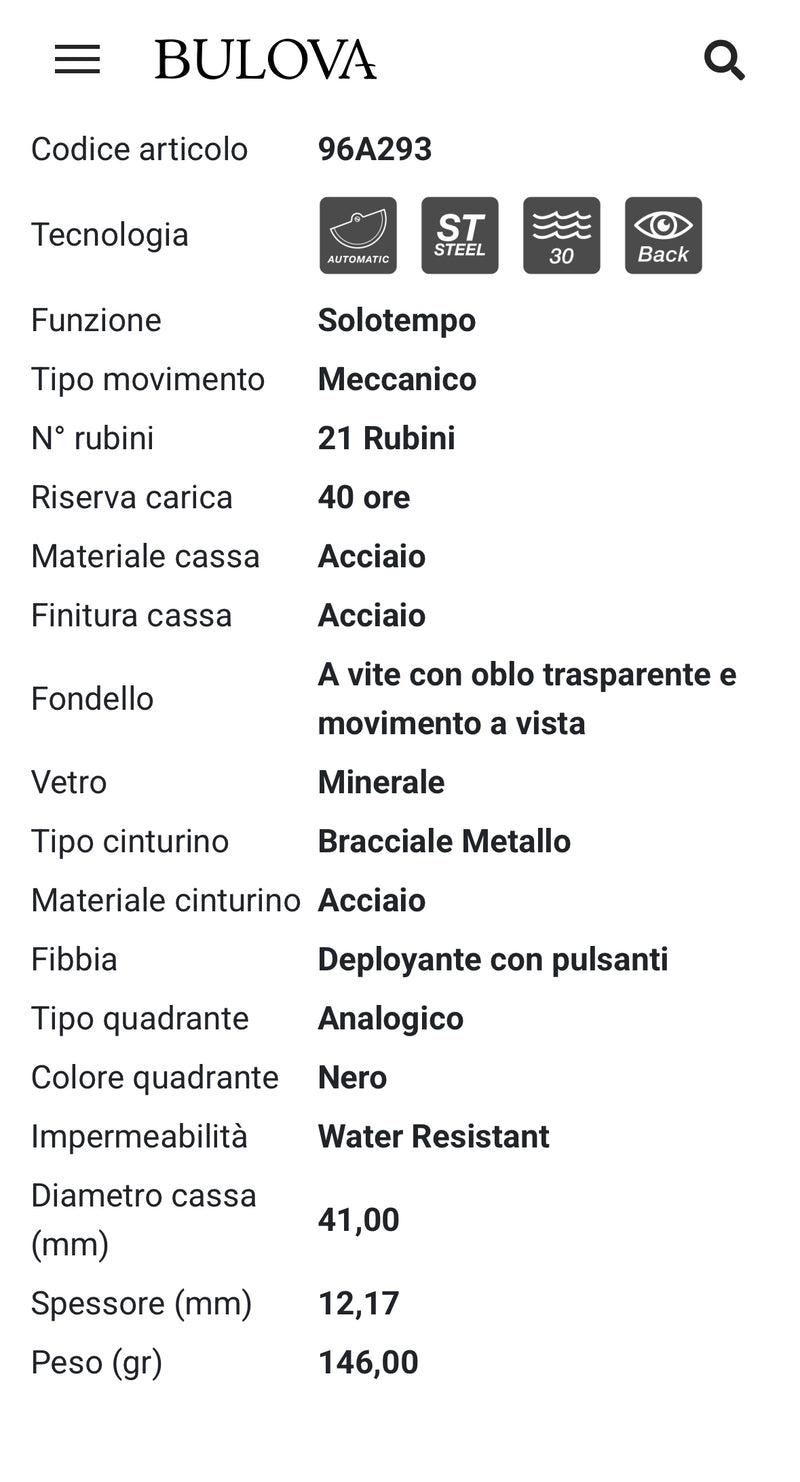Click the see-through Back eye icon
This screenshot has height=1482, width=800.
(664, 235)
